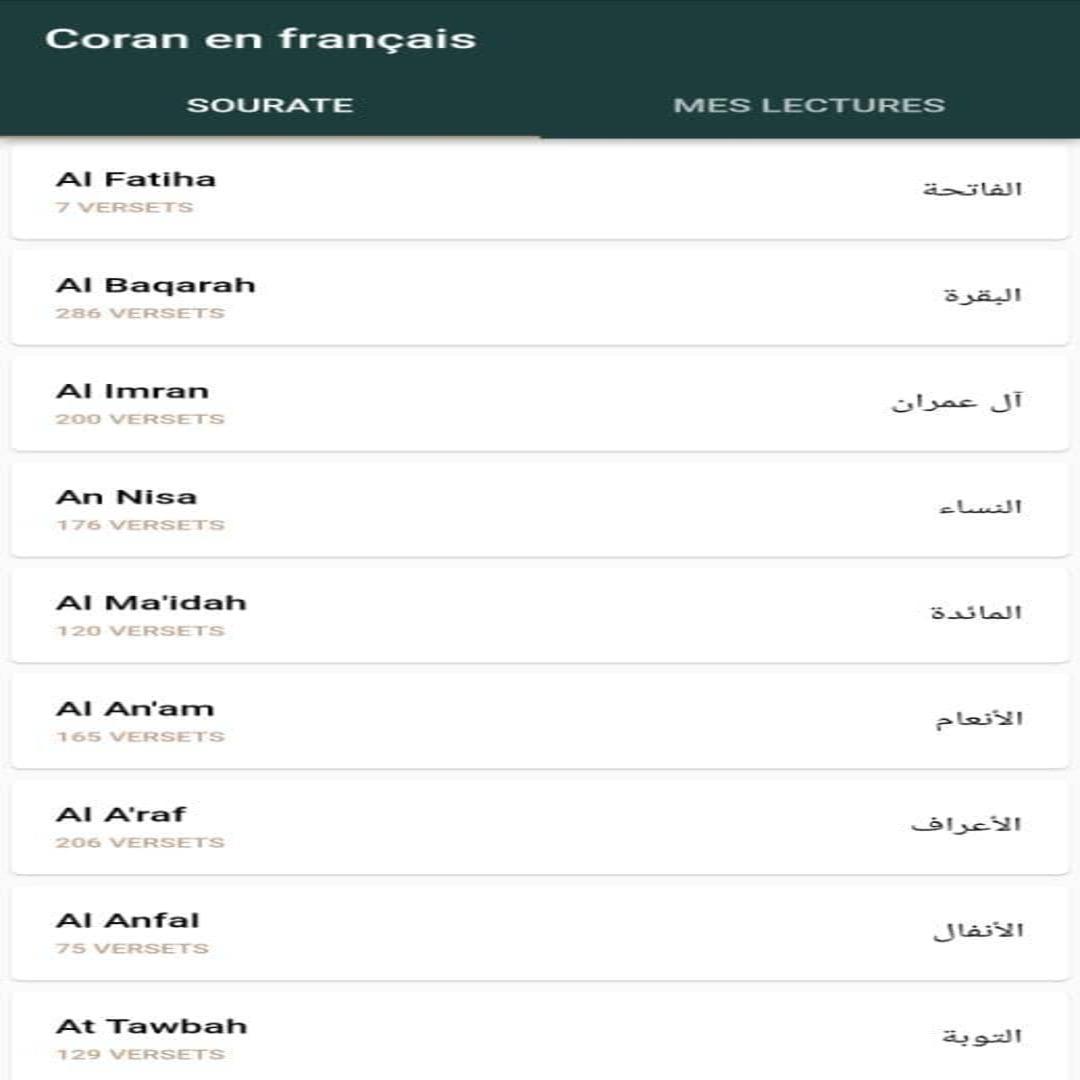Select Al Baqarah from the list
The width and height of the screenshot is (1080, 1080).
tap(540, 298)
